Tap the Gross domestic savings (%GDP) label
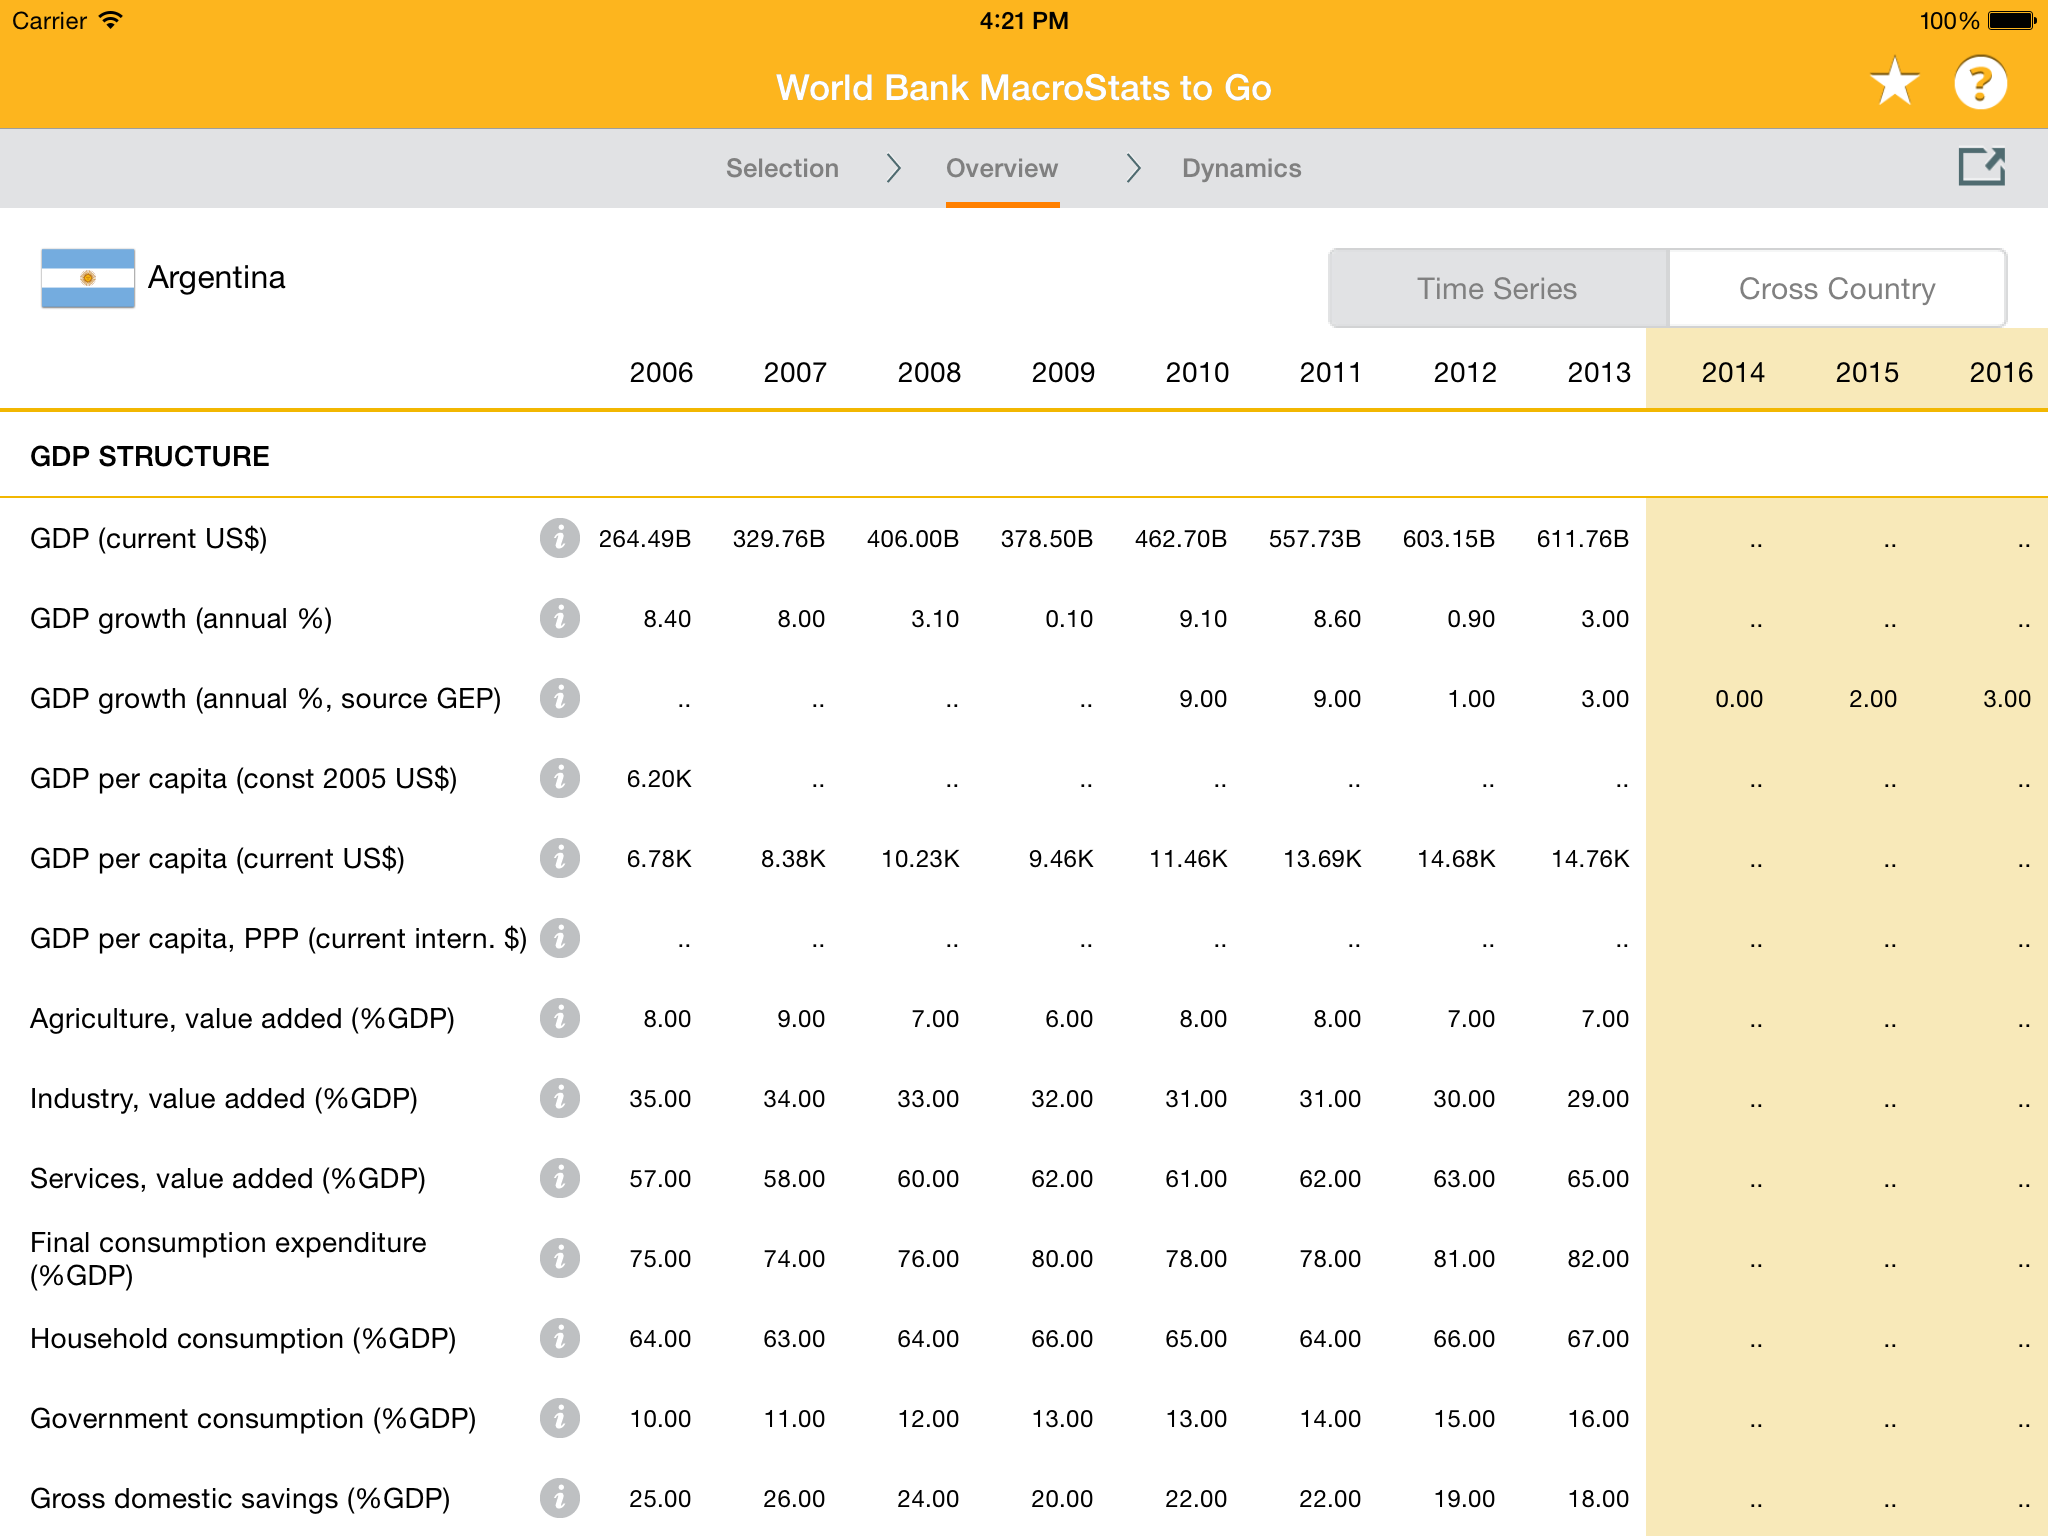2048x1536 pixels. [240, 1499]
